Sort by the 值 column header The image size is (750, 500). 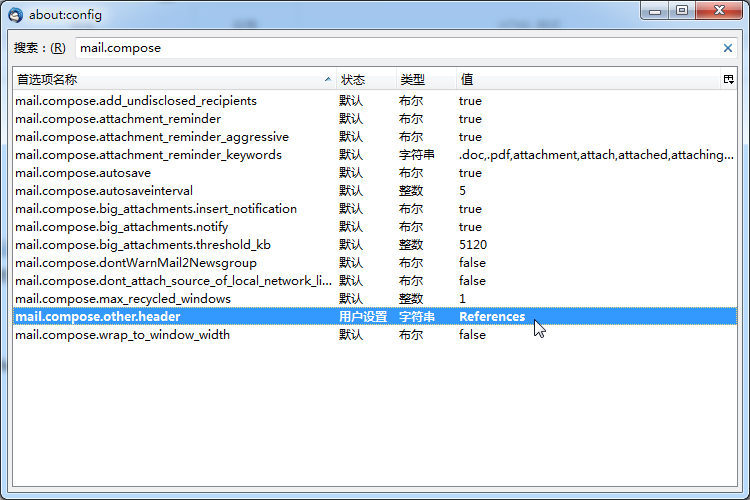pyautogui.click(x=588, y=79)
